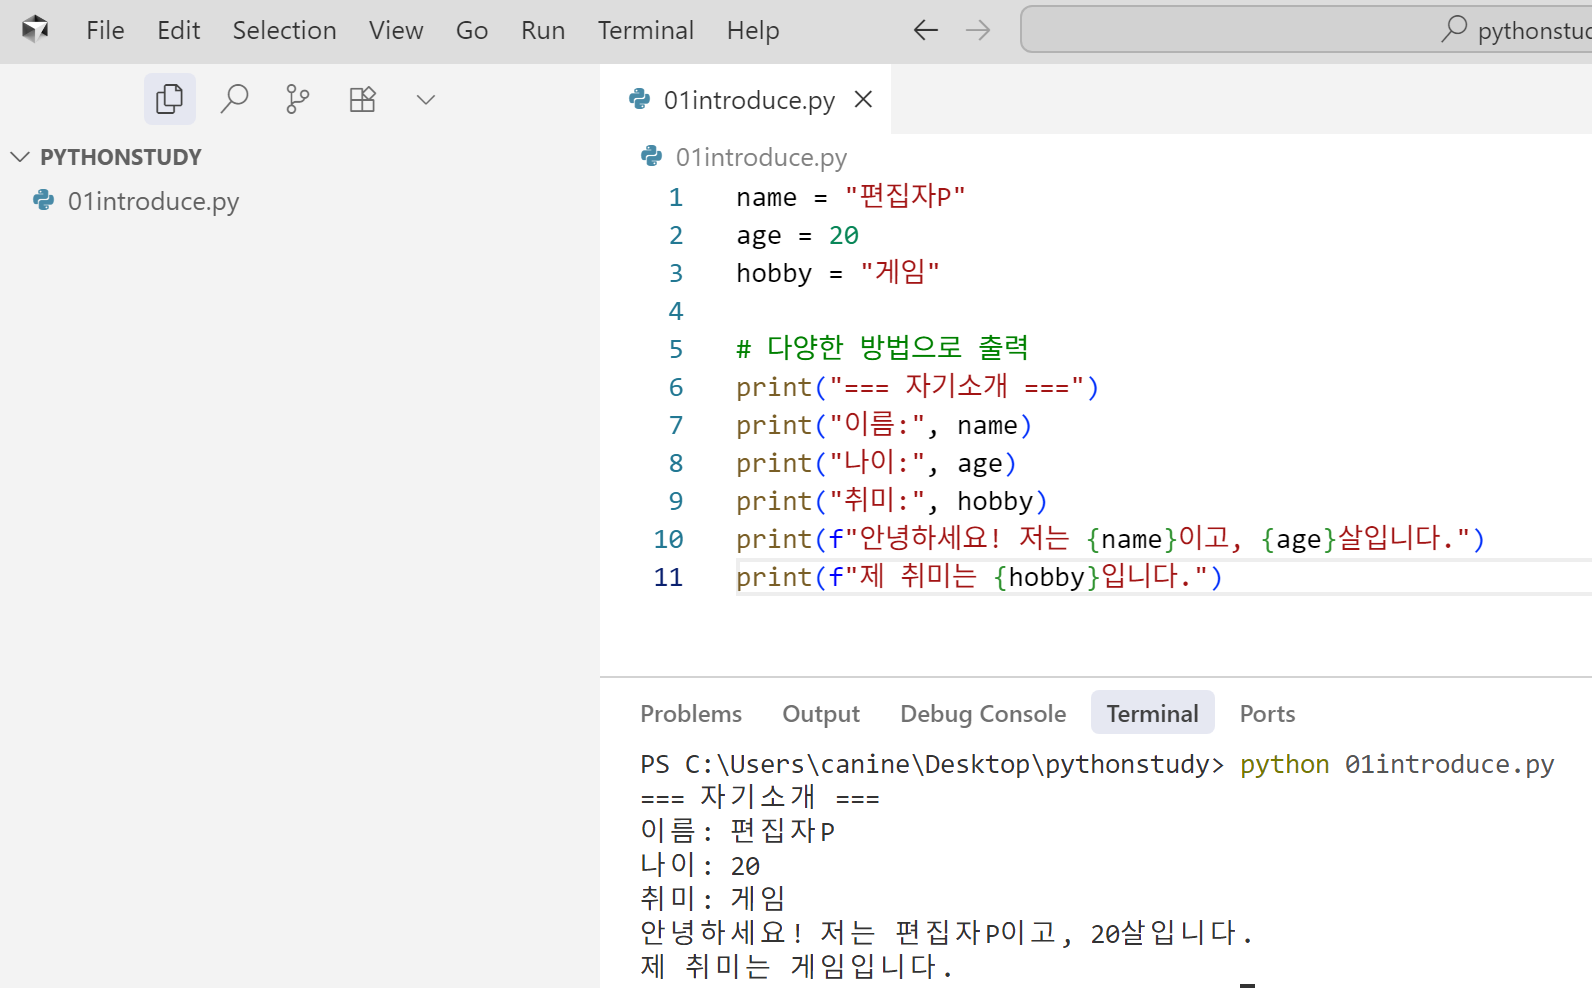This screenshot has width=1592, height=988.
Task: Open the Go menu
Action: coord(472,30)
